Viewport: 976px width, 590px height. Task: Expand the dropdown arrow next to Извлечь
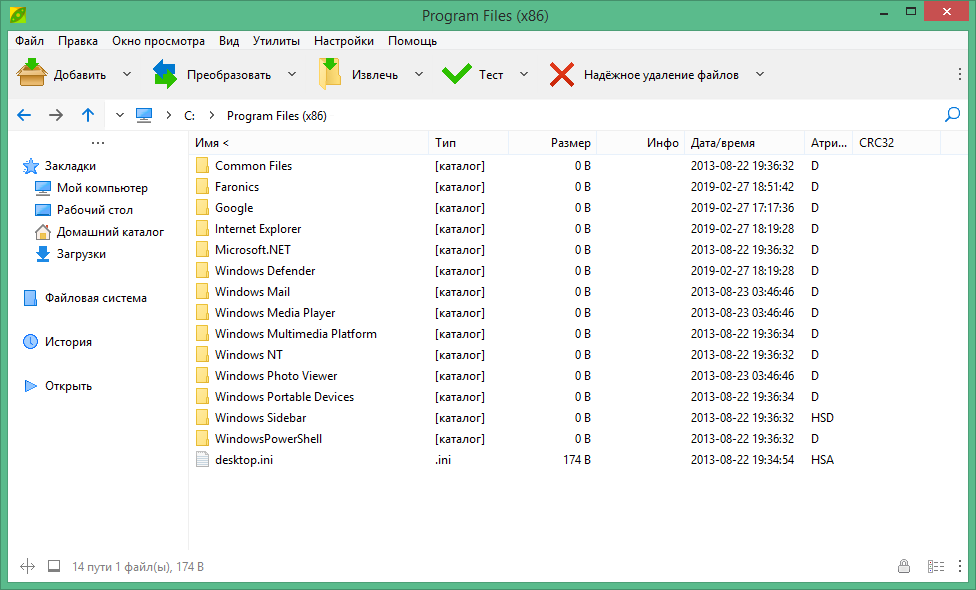pos(418,74)
